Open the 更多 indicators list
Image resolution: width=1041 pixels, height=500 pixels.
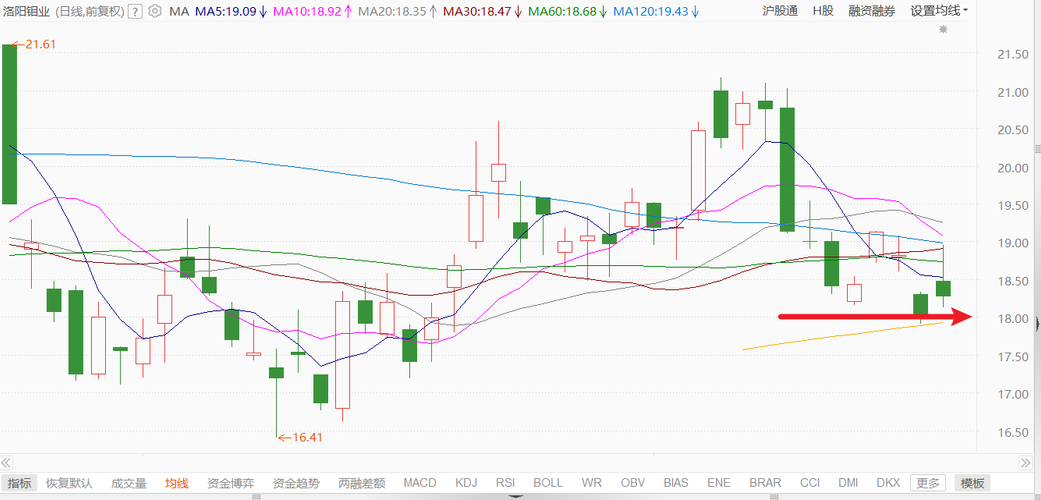pyautogui.click(x=928, y=483)
